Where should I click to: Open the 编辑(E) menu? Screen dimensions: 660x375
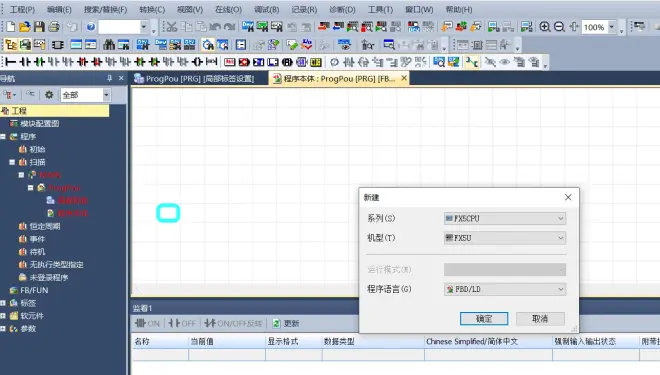click(59, 9)
